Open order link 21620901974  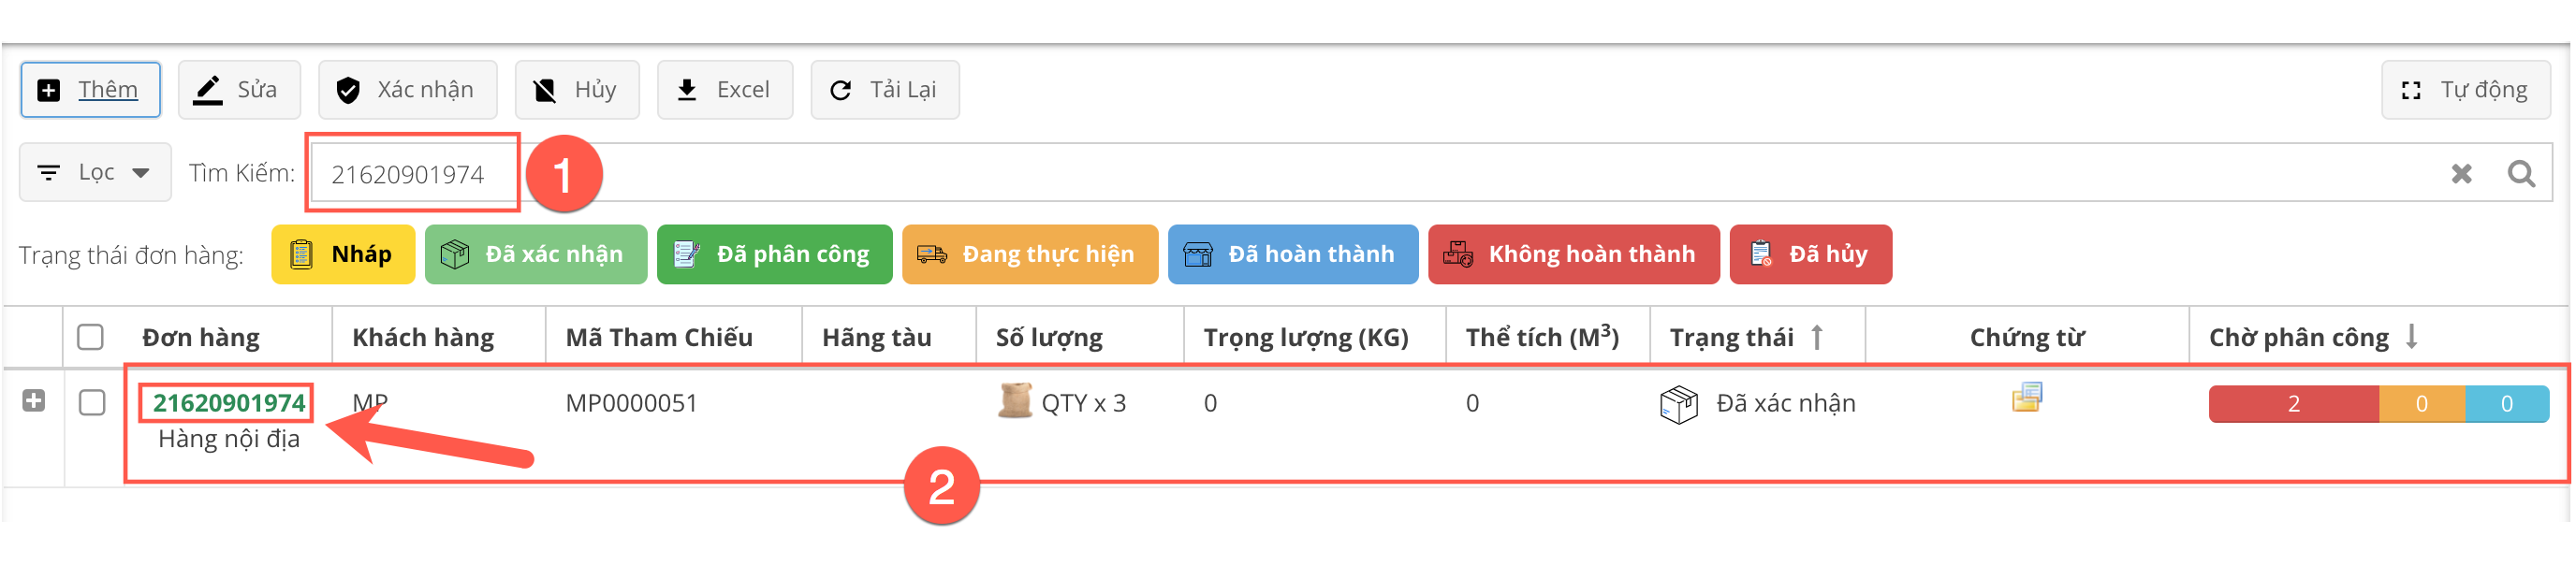[x=228, y=403]
